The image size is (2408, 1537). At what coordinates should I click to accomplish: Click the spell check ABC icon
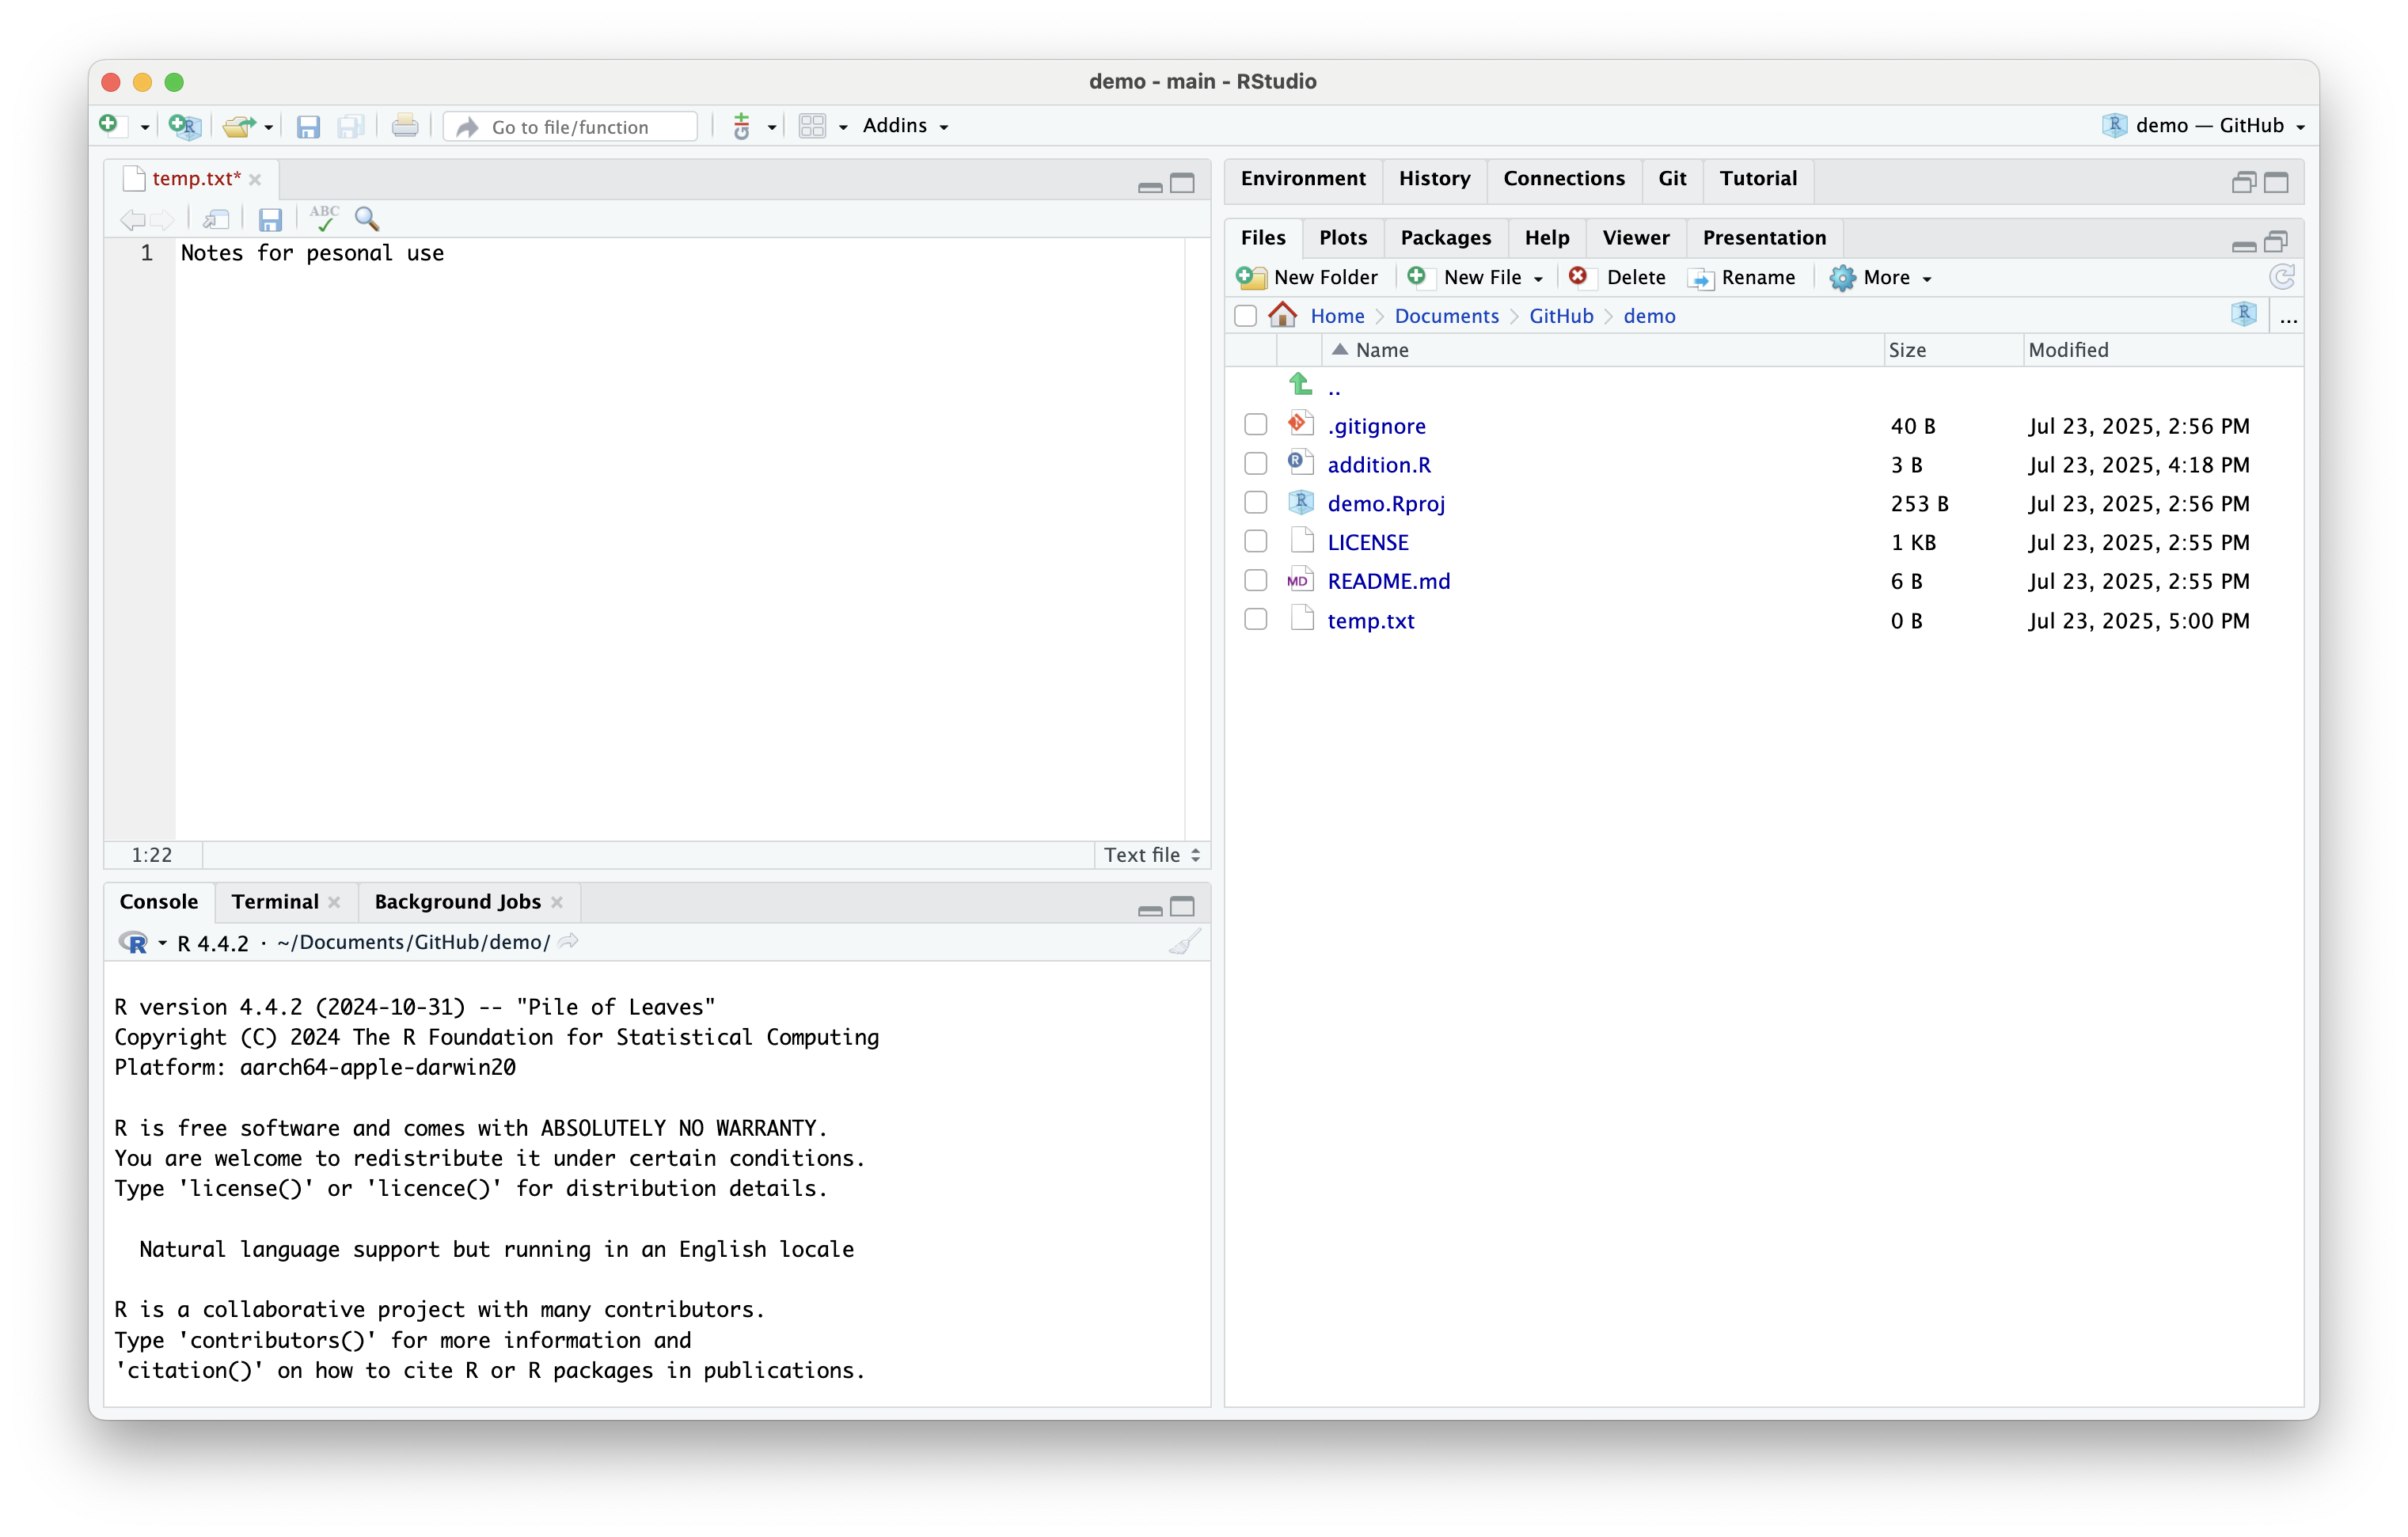[x=324, y=218]
